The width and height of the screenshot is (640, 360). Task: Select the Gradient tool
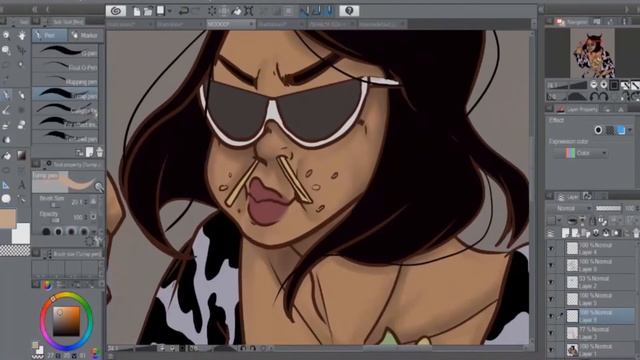(x=22, y=155)
